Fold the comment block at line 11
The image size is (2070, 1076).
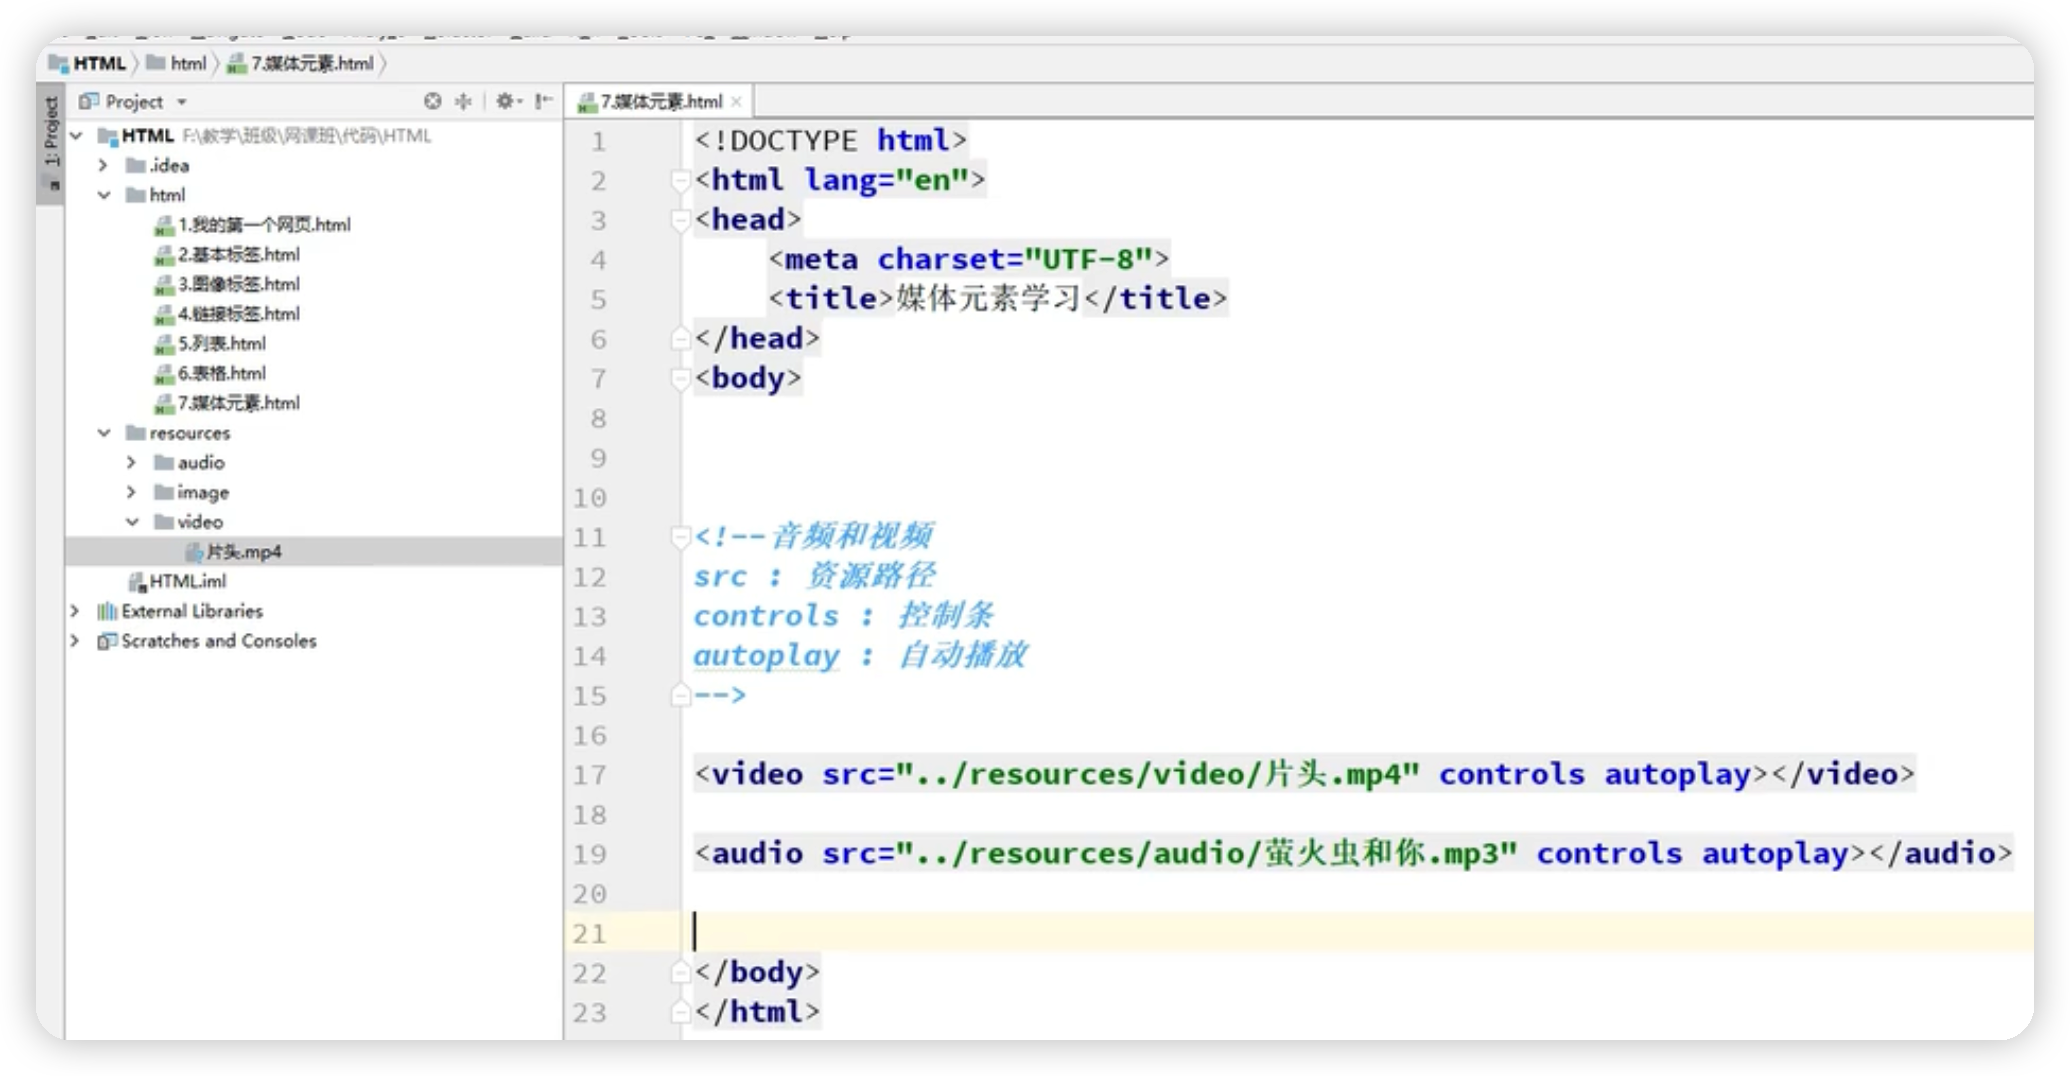pyautogui.click(x=680, y=537)
